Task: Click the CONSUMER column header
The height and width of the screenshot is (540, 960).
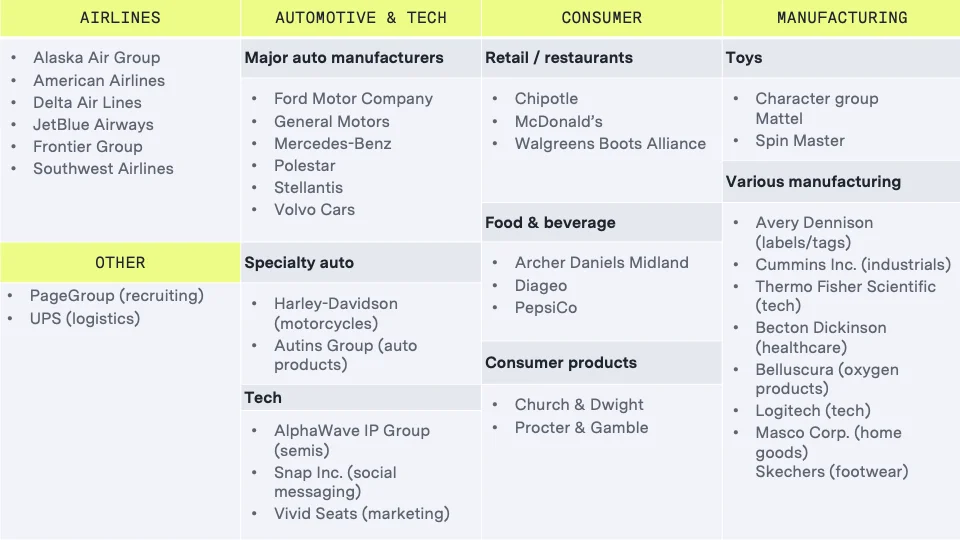Action: (x=601, y=18)
